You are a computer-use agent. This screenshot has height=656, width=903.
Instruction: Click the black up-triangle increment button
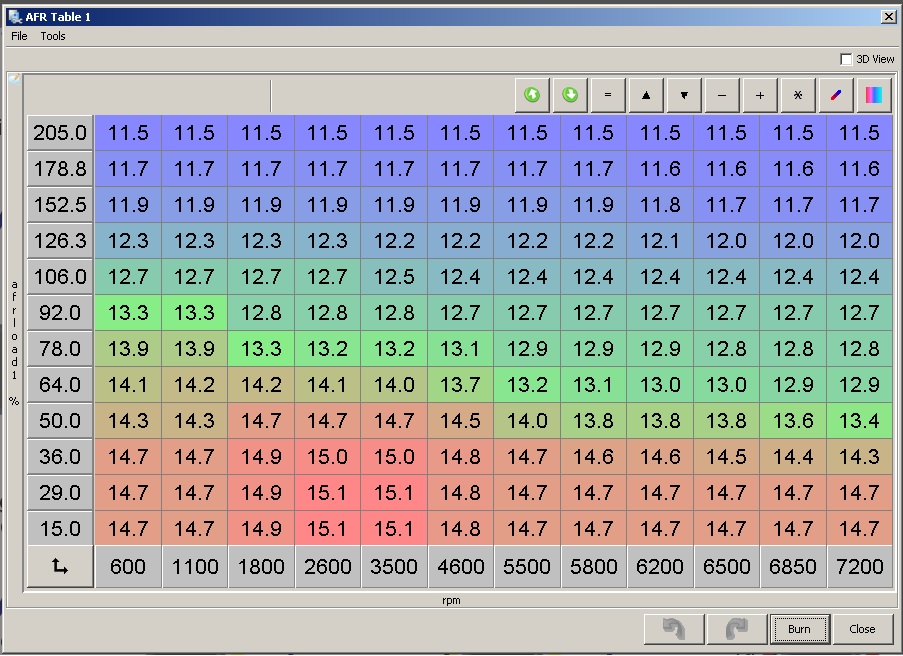coord(646,95)
